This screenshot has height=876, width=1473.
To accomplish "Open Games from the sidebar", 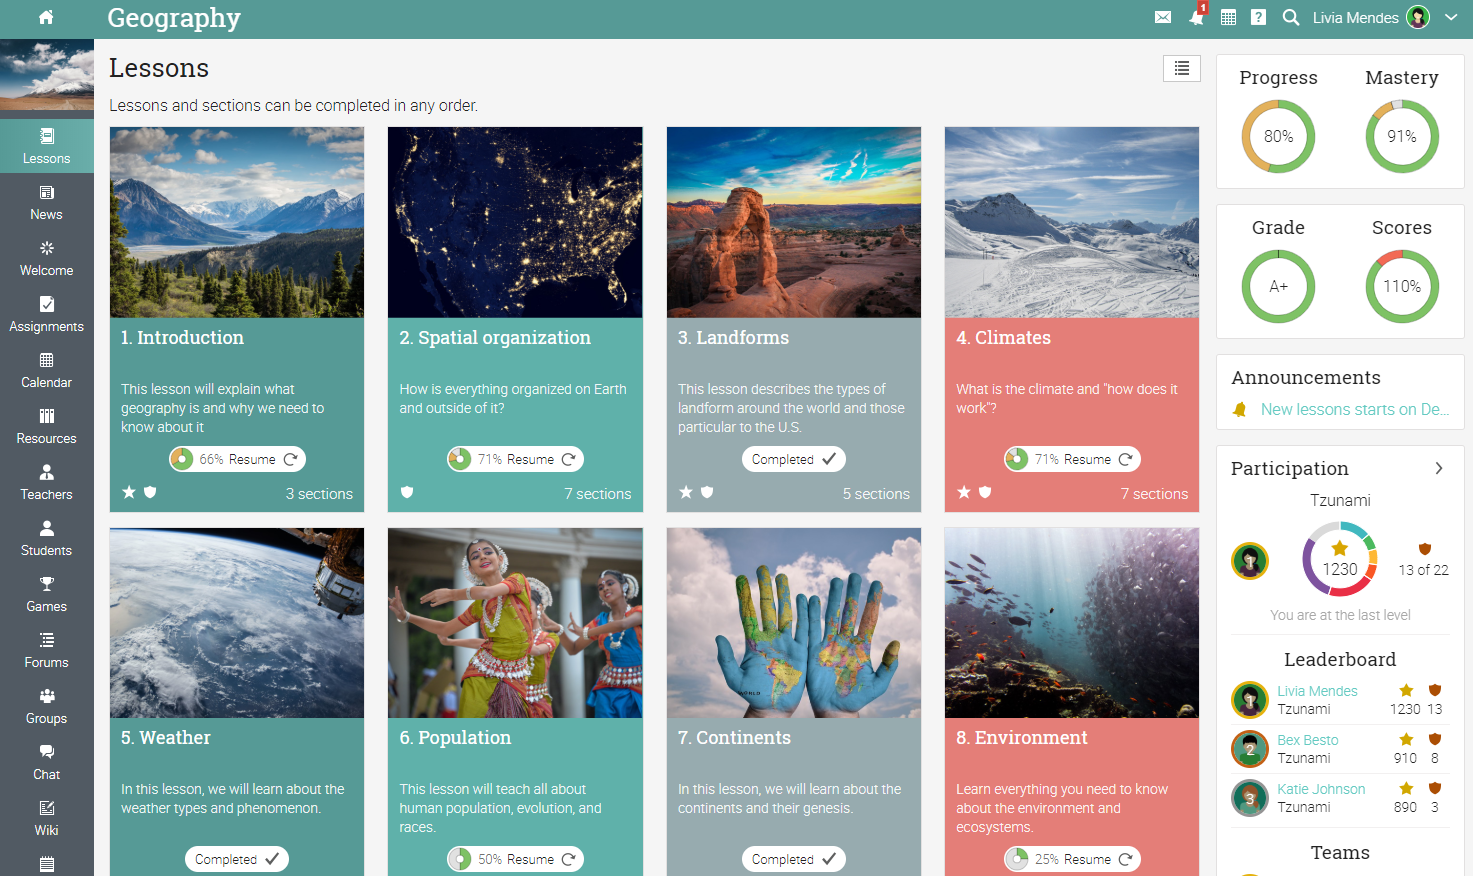I will pyautogui.click(x=46, y=595).
